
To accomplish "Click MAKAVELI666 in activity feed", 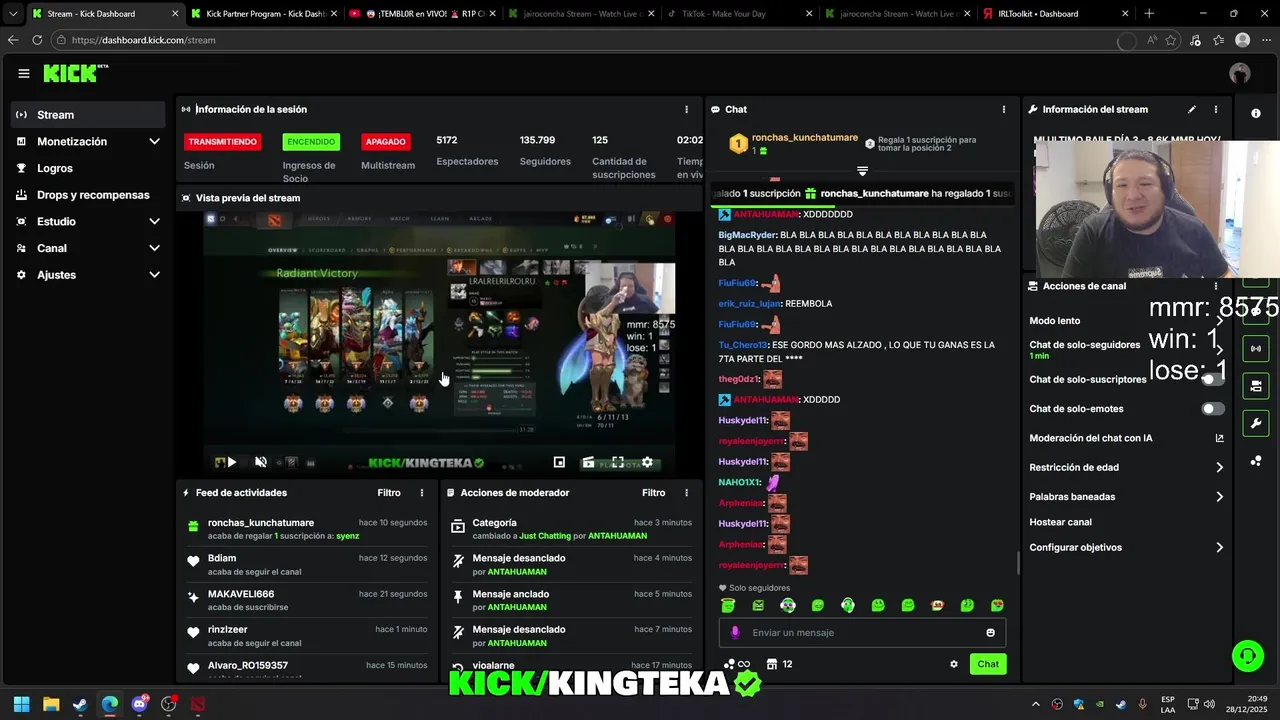I will (x=241, y=594).
